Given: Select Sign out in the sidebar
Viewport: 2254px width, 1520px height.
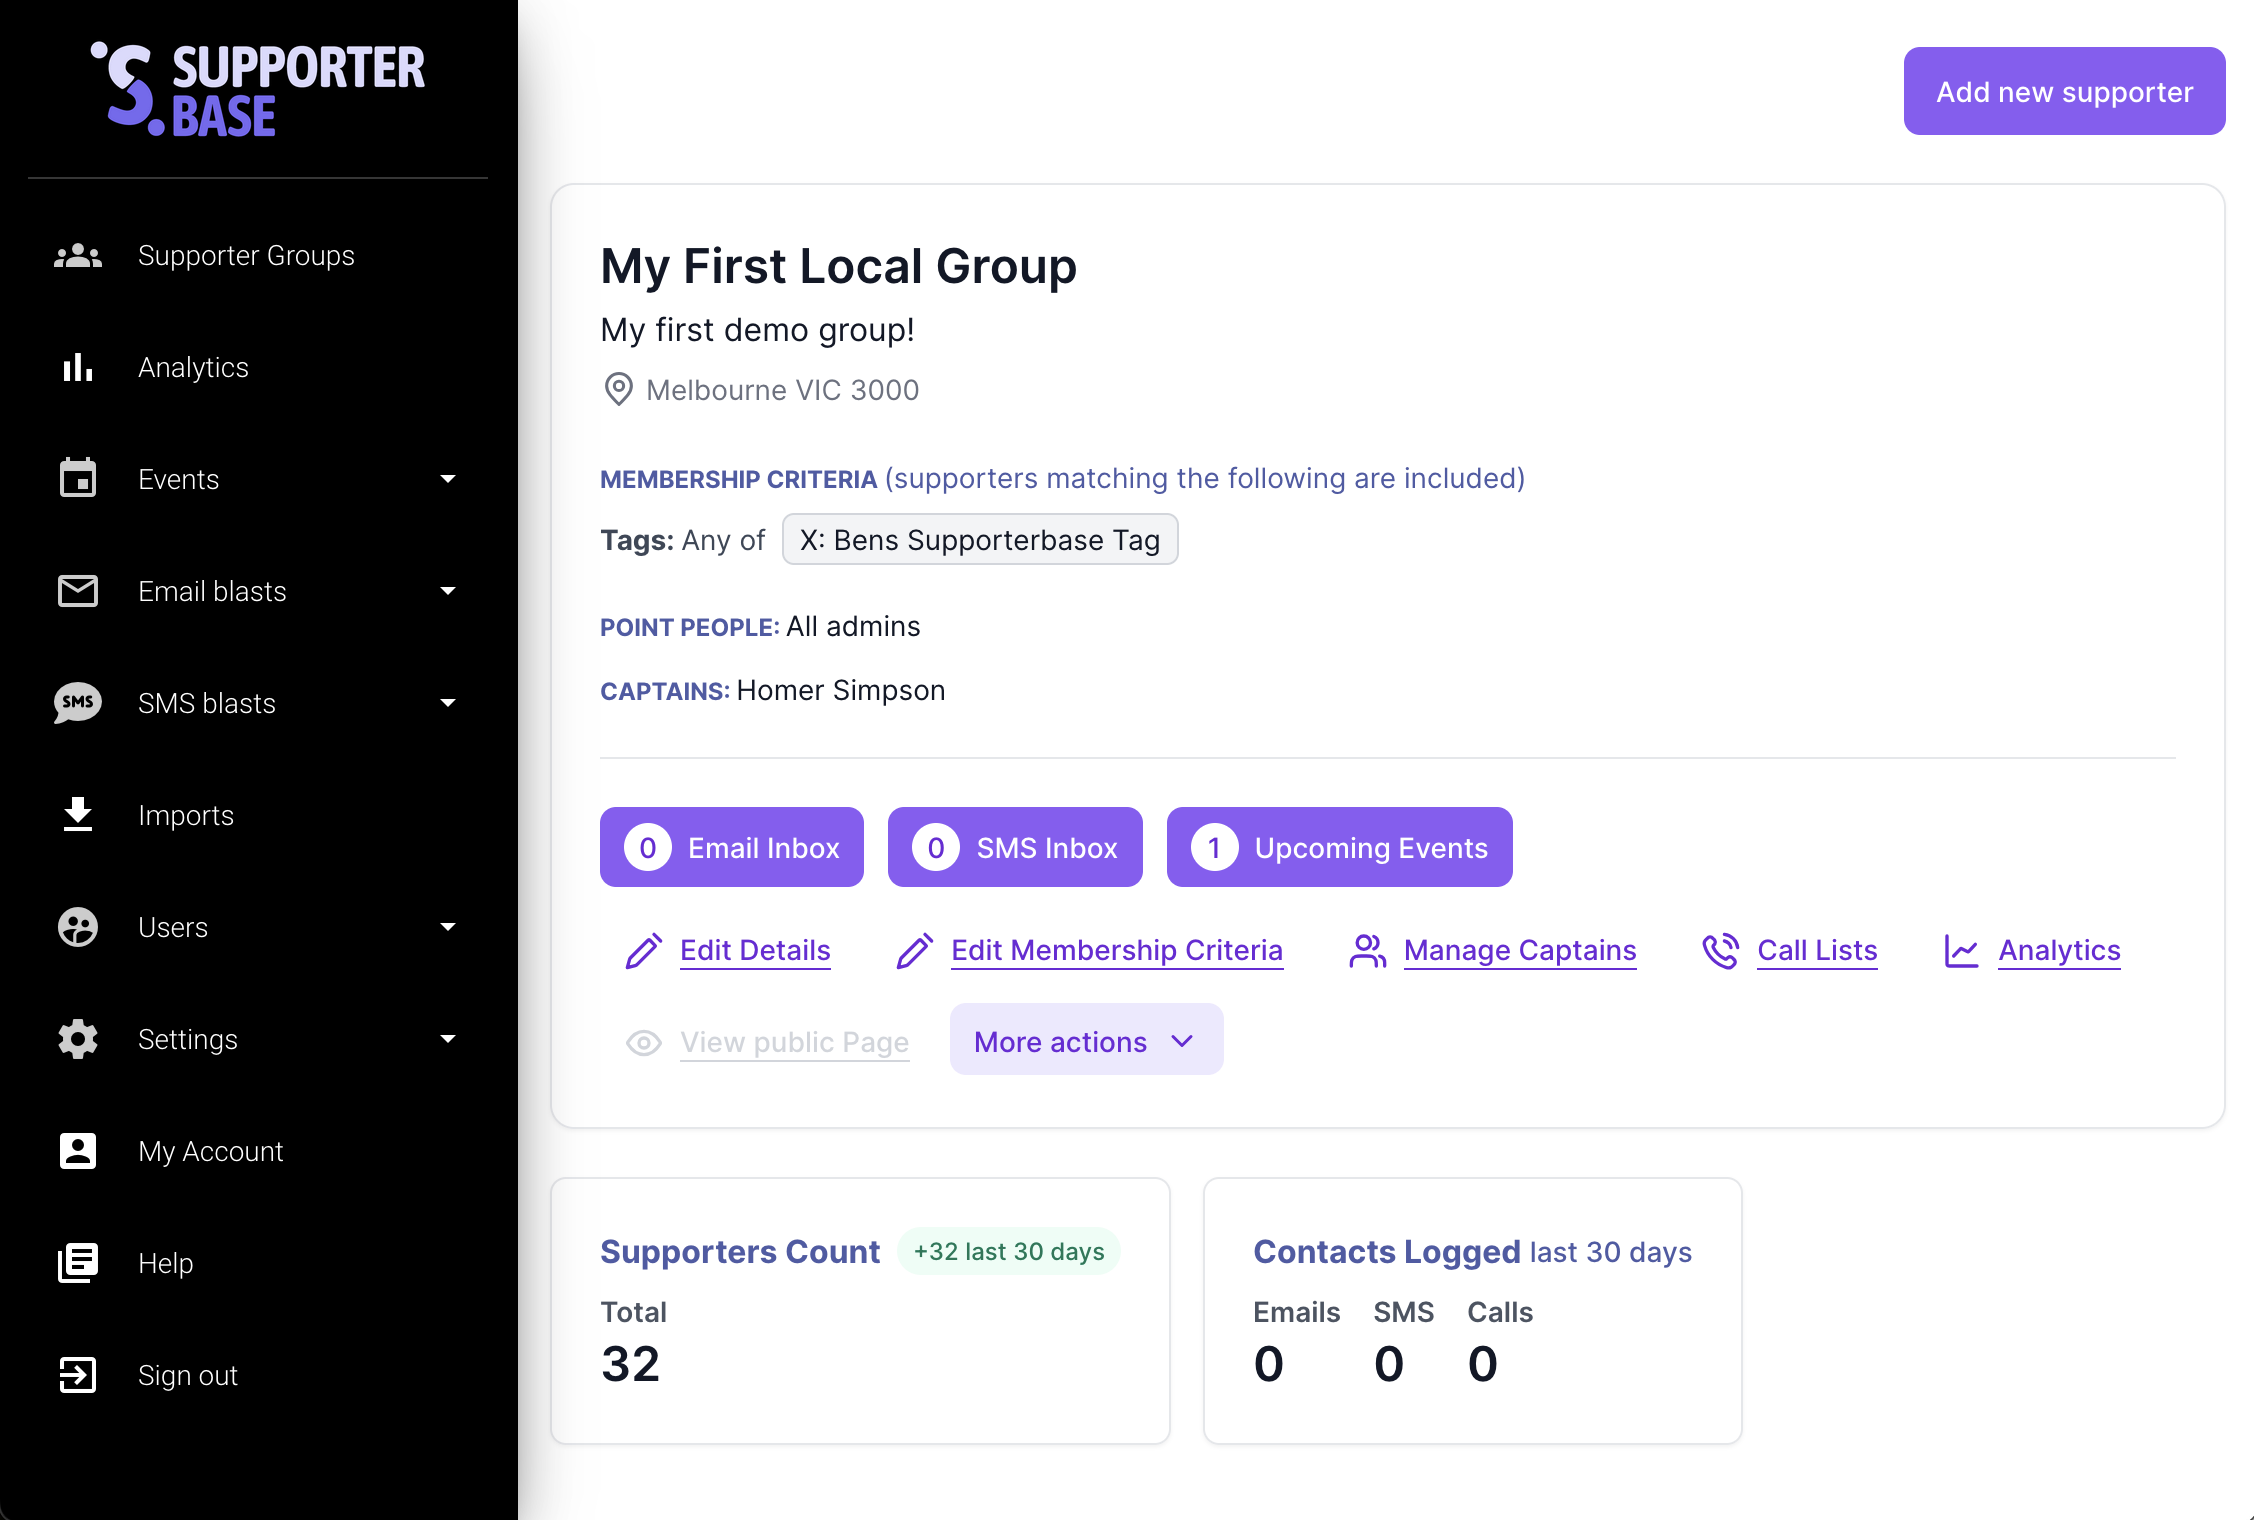Looking at the screenshot, I should coord(258,1375).
